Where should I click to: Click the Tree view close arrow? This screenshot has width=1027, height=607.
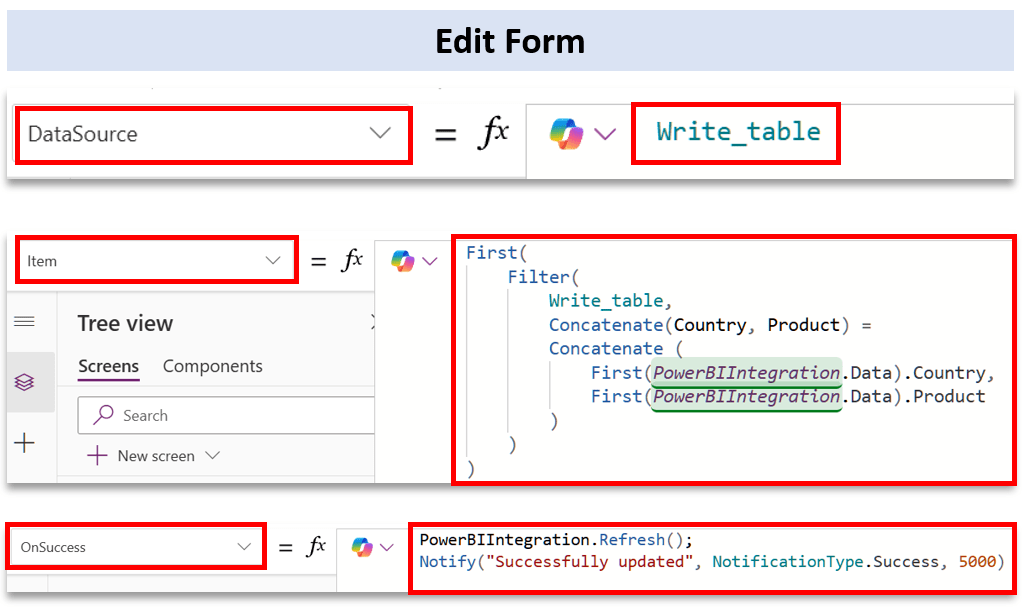tap(371, 322)
